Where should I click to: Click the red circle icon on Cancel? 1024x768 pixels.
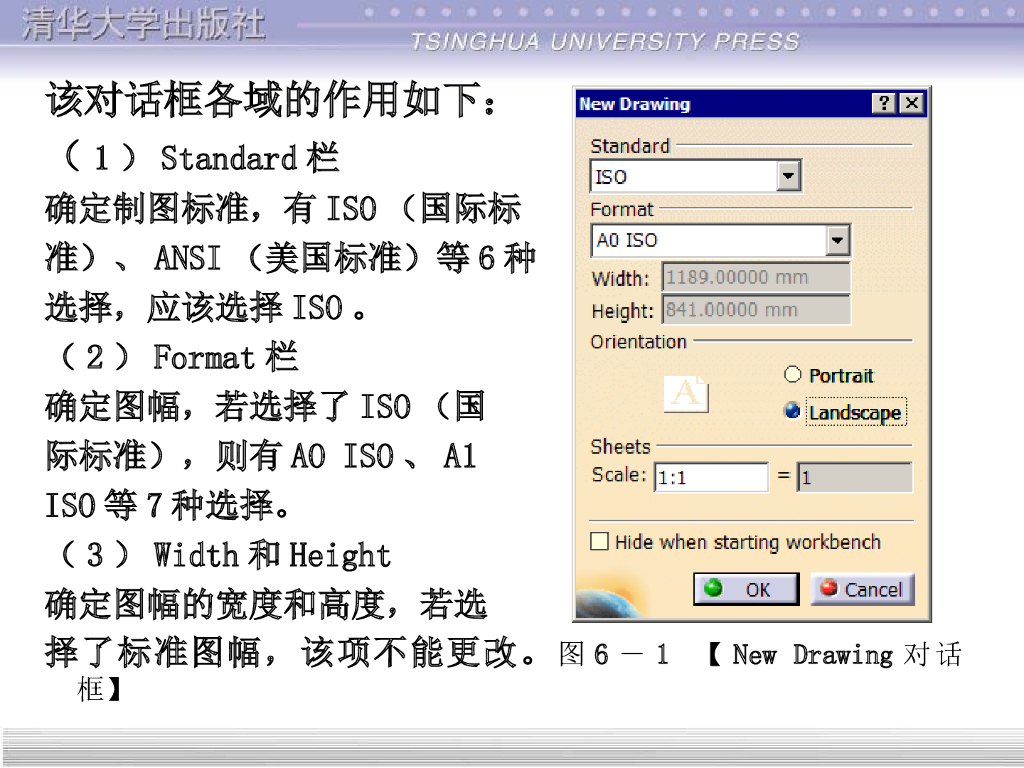[829, 588]
